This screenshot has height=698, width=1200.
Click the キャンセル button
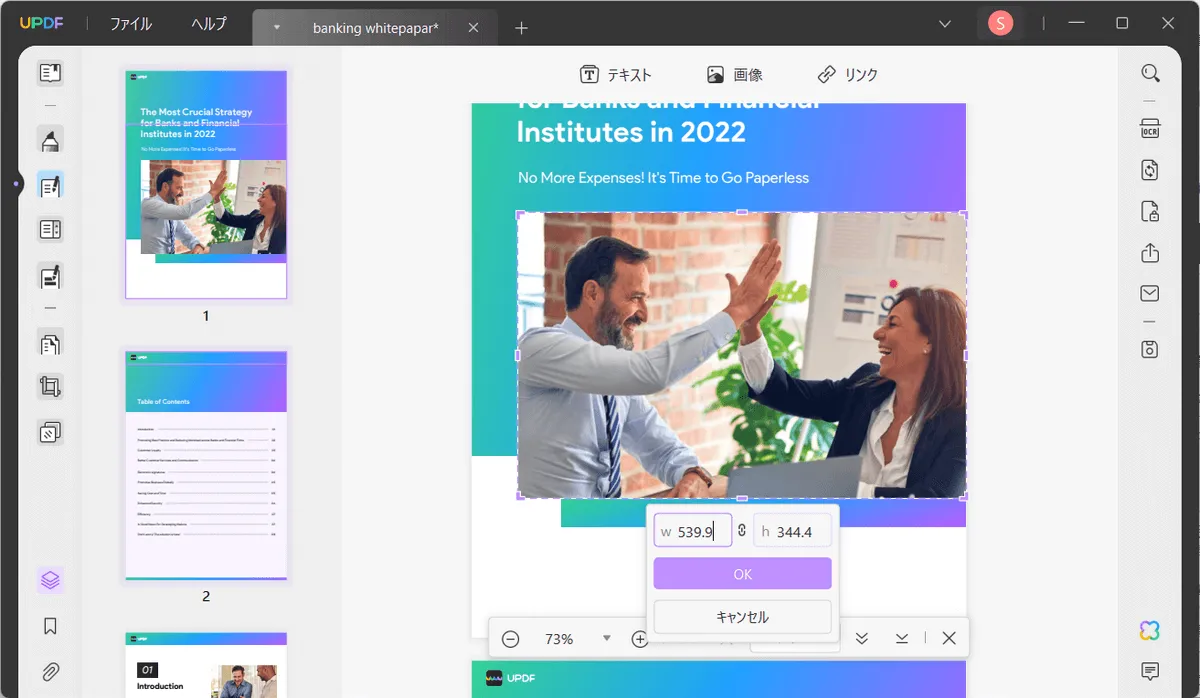(742, 617)
